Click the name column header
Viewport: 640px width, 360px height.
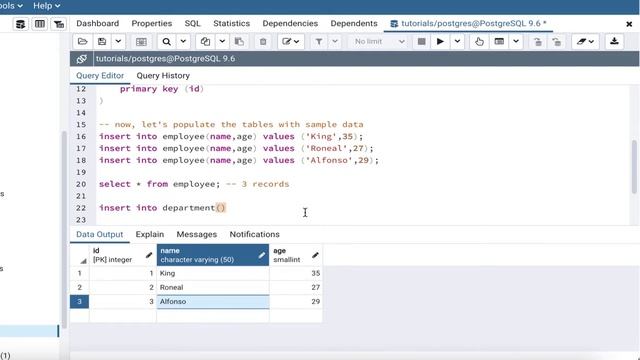(213, 255)
